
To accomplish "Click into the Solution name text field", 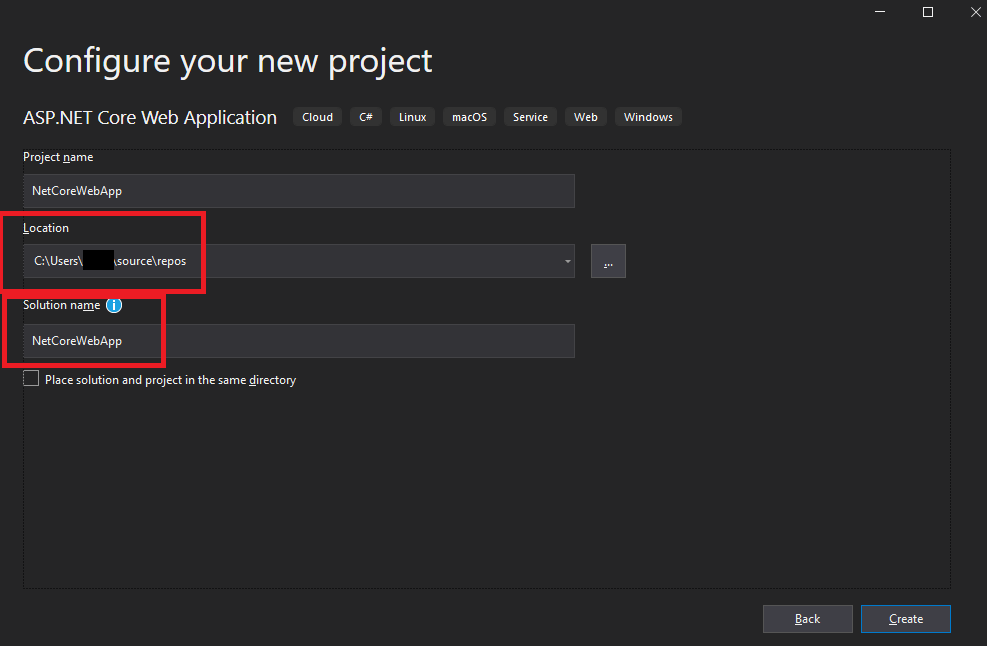I will tap(298, 341).
